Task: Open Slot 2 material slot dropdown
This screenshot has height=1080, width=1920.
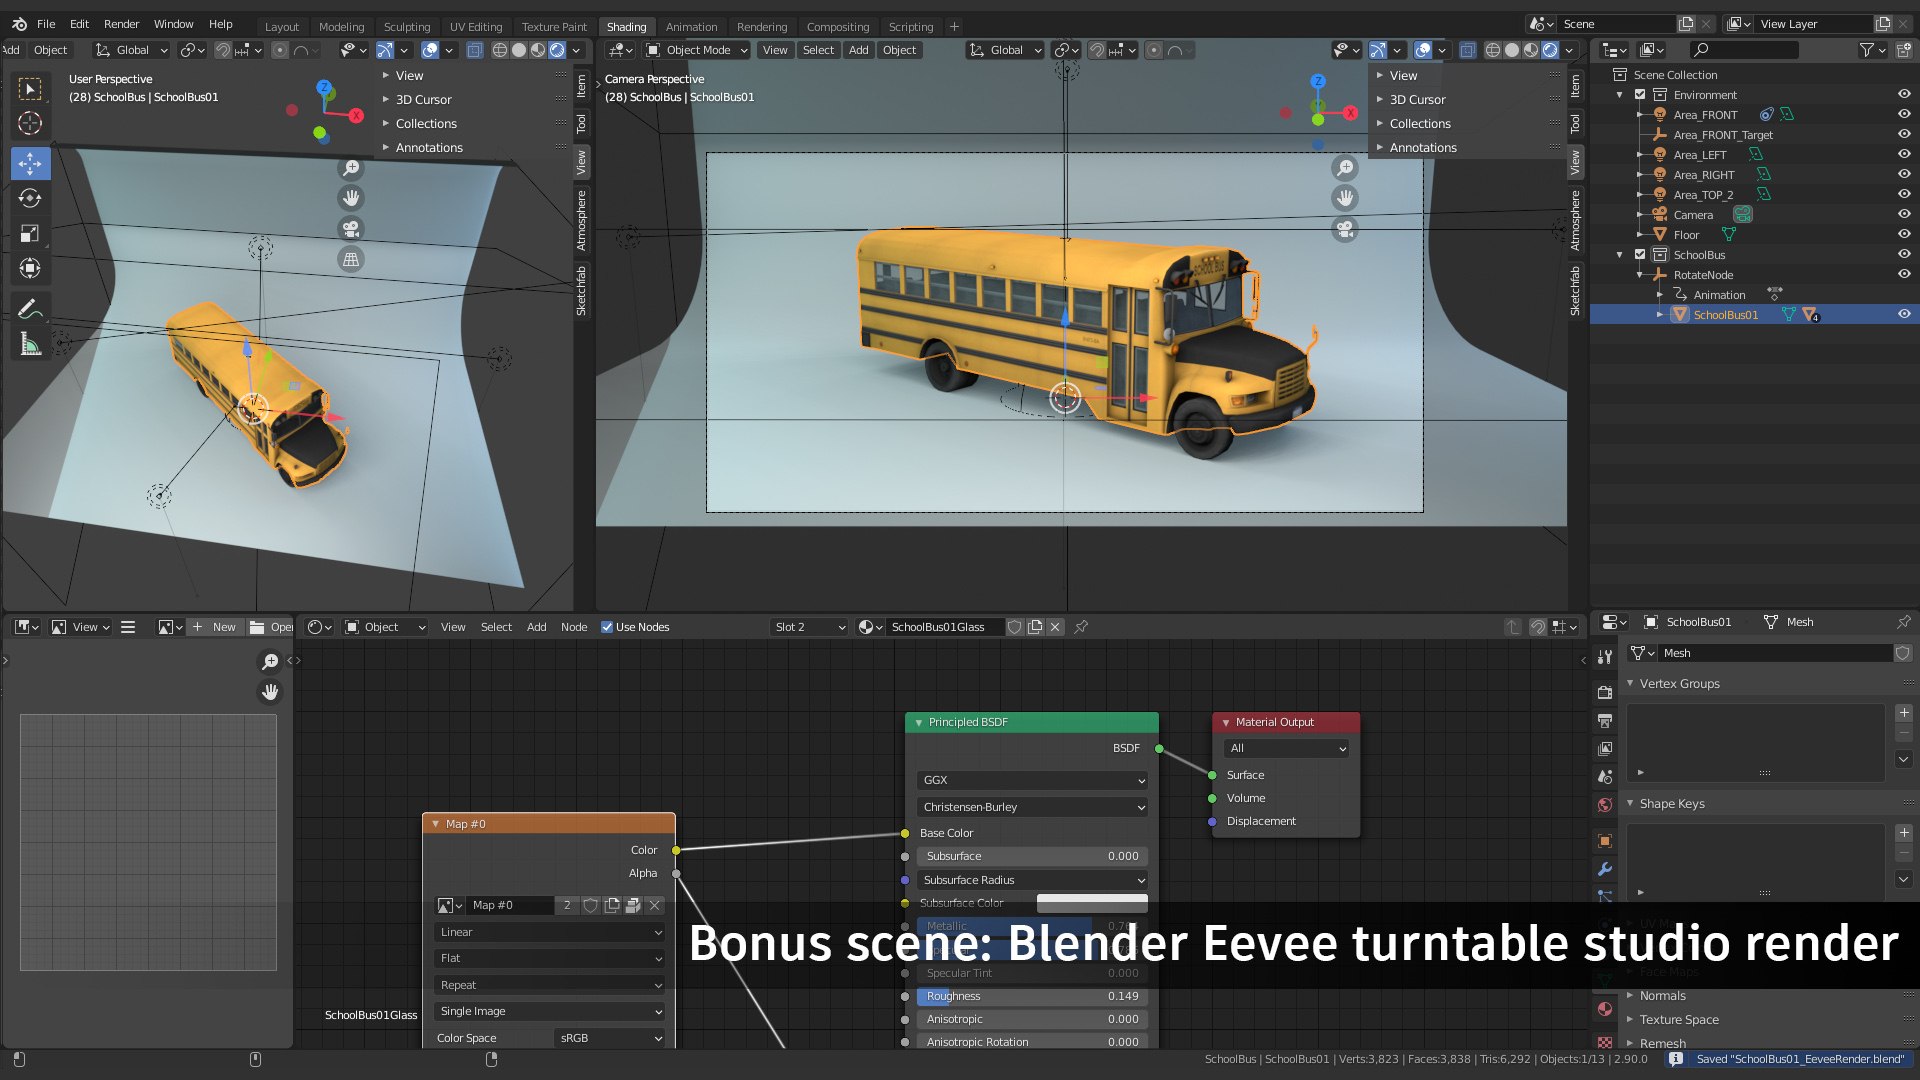Action: (809, 627)
